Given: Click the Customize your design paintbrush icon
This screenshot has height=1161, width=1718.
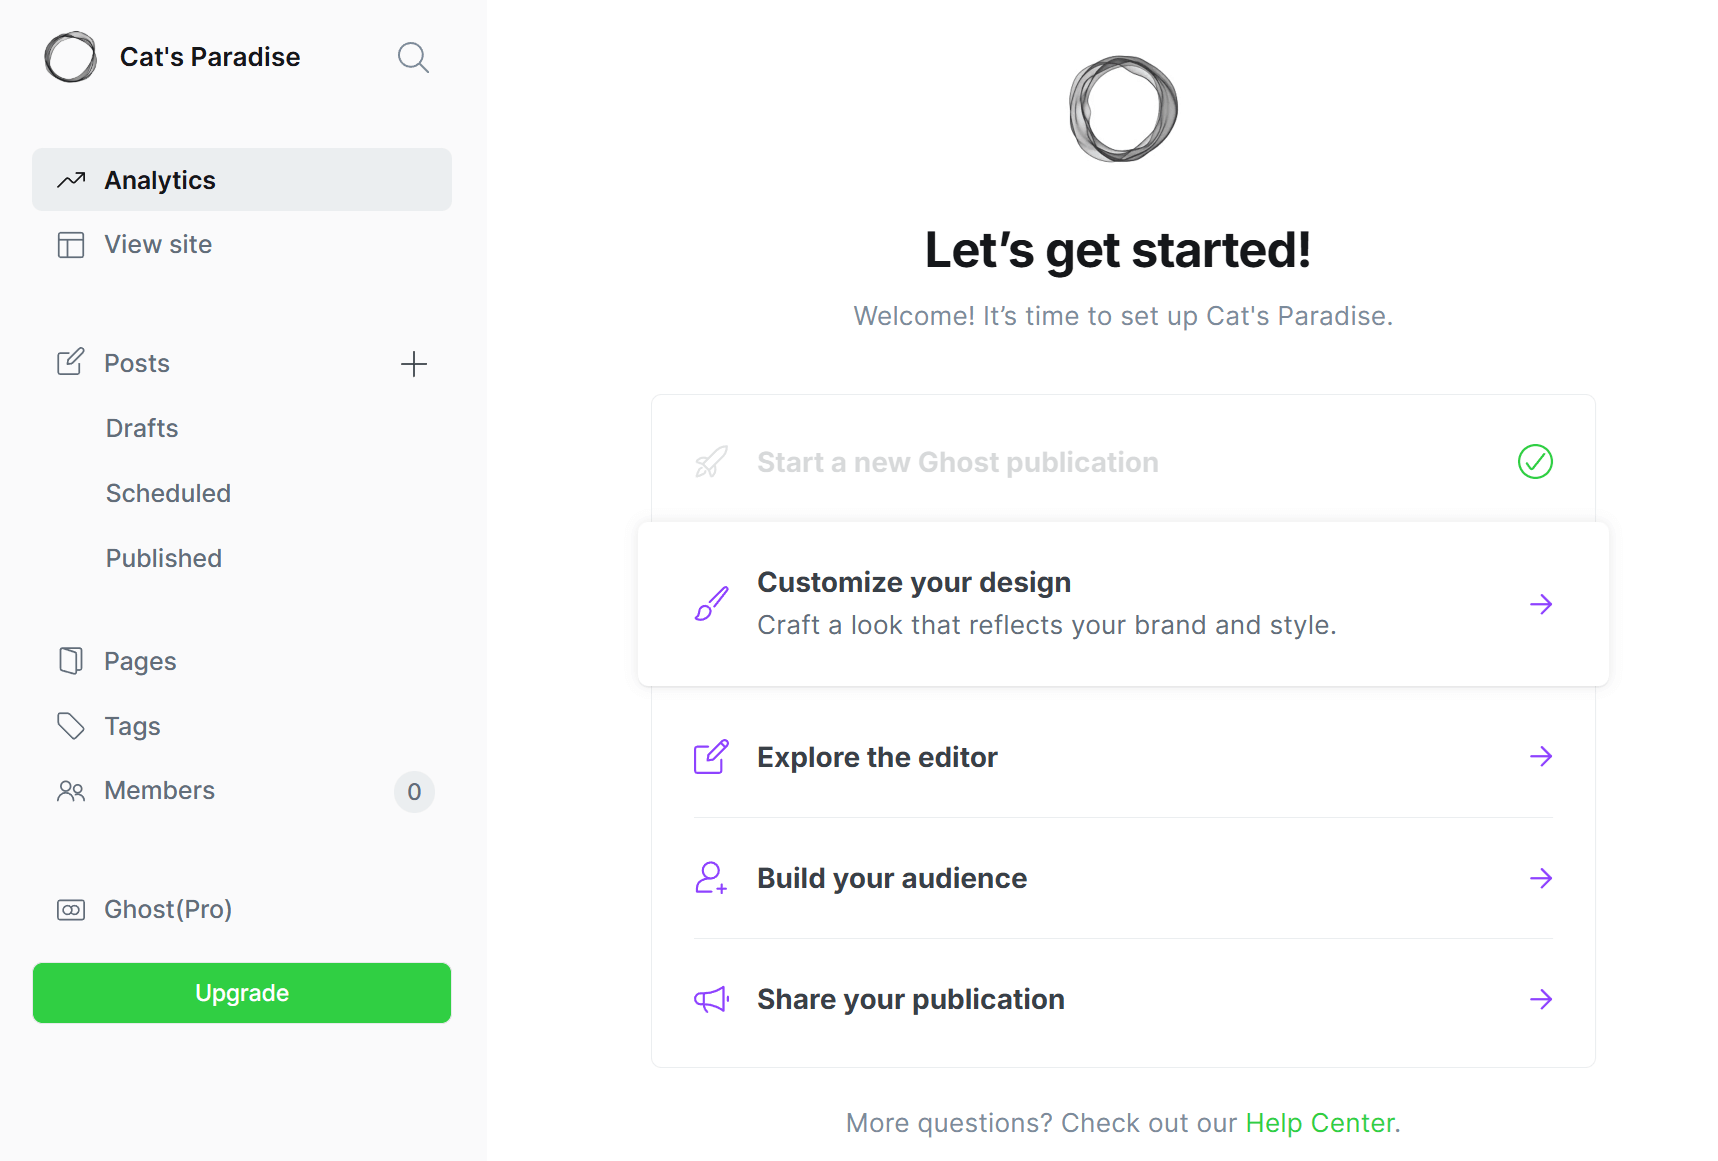Looking at the screenshot, I should tap(710, 602).
